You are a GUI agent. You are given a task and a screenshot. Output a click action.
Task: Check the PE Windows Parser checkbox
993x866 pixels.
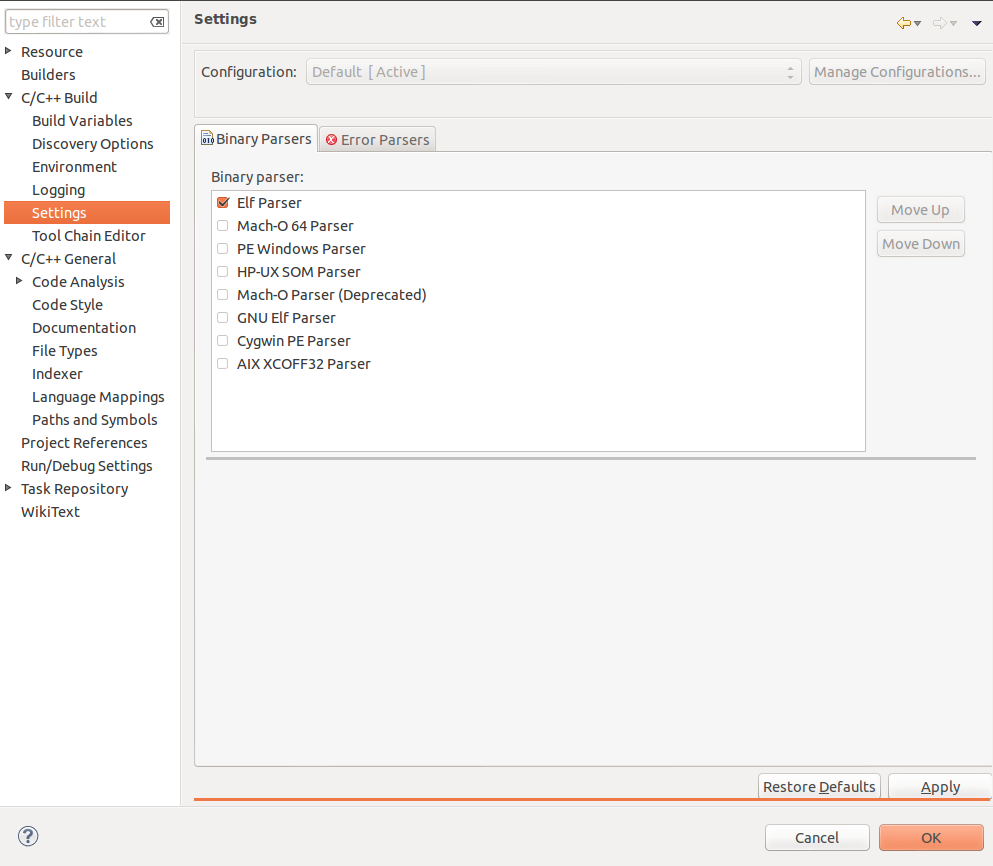[x=222, y=248]
